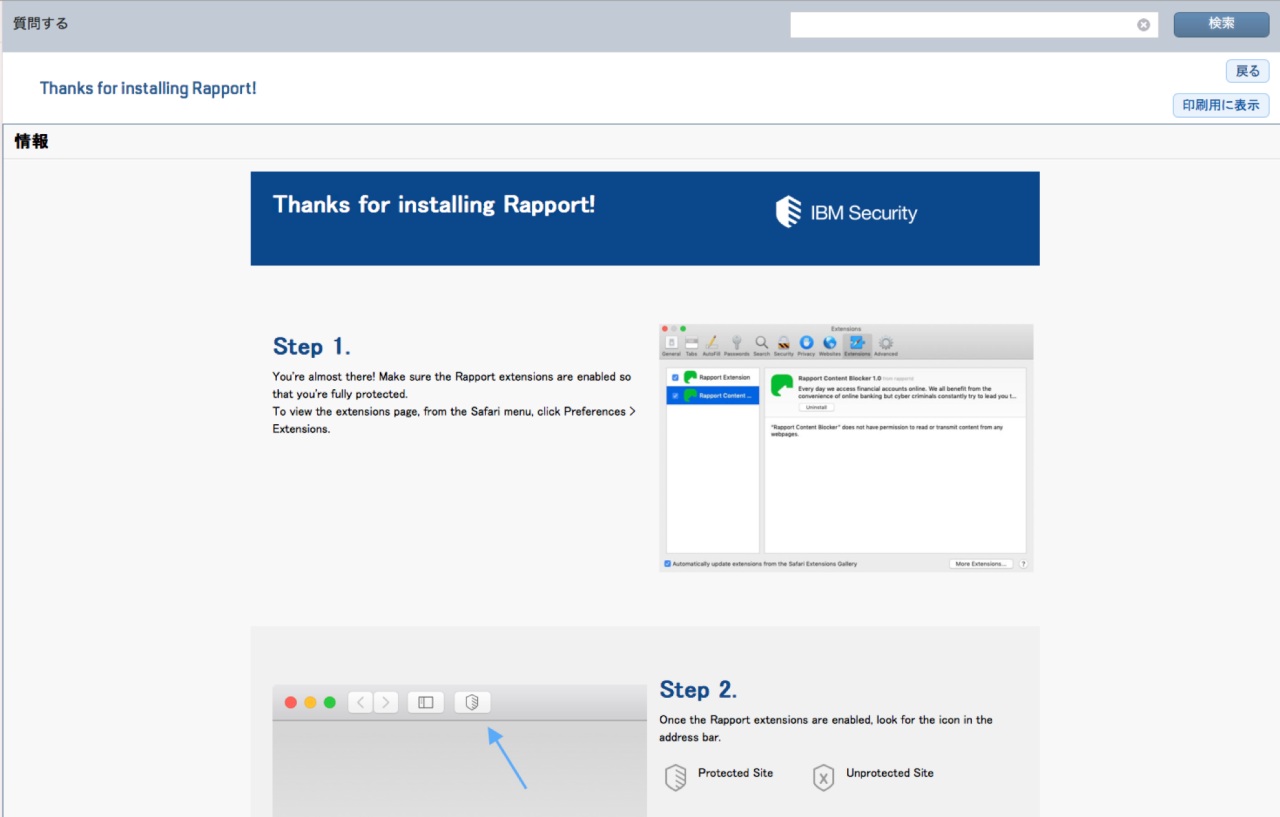Click the Step 2. heading
1280x817 pixels.
tap(698, 690)
